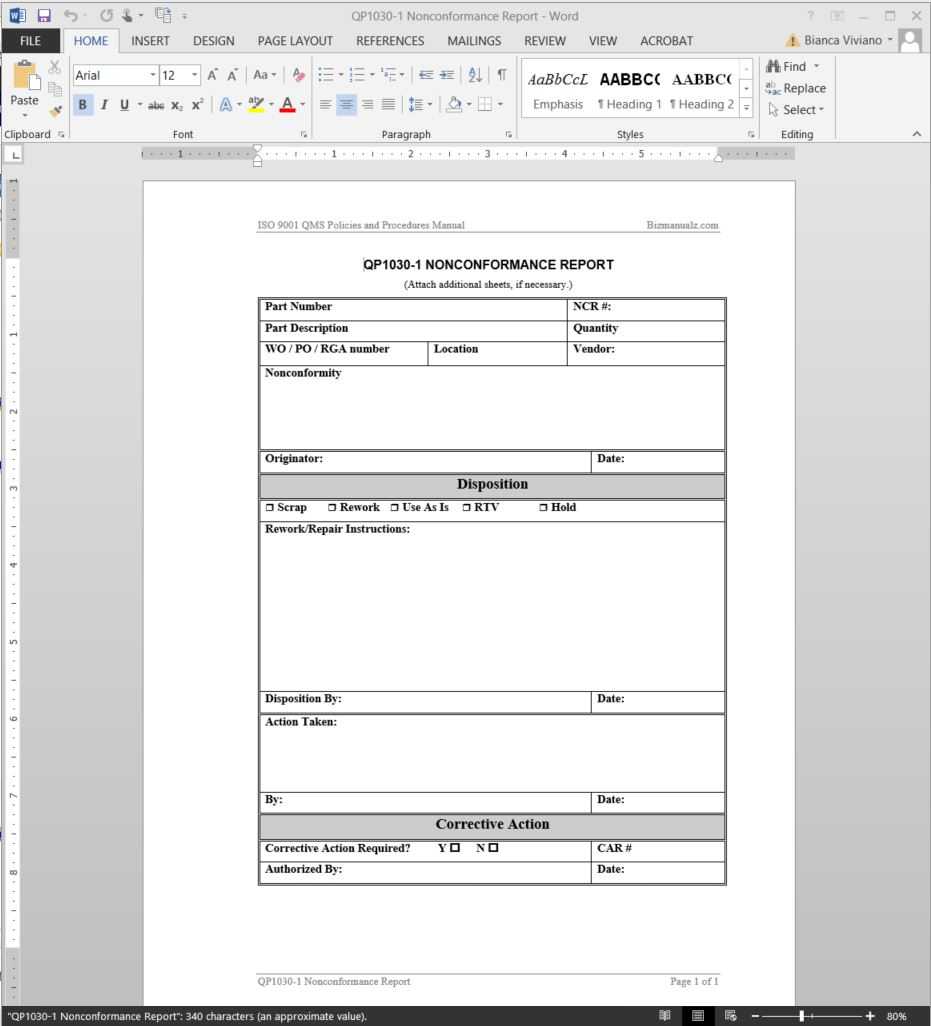931x1026 pixels.
Task: Click the Bullets list icon
Action: (325, 75)
